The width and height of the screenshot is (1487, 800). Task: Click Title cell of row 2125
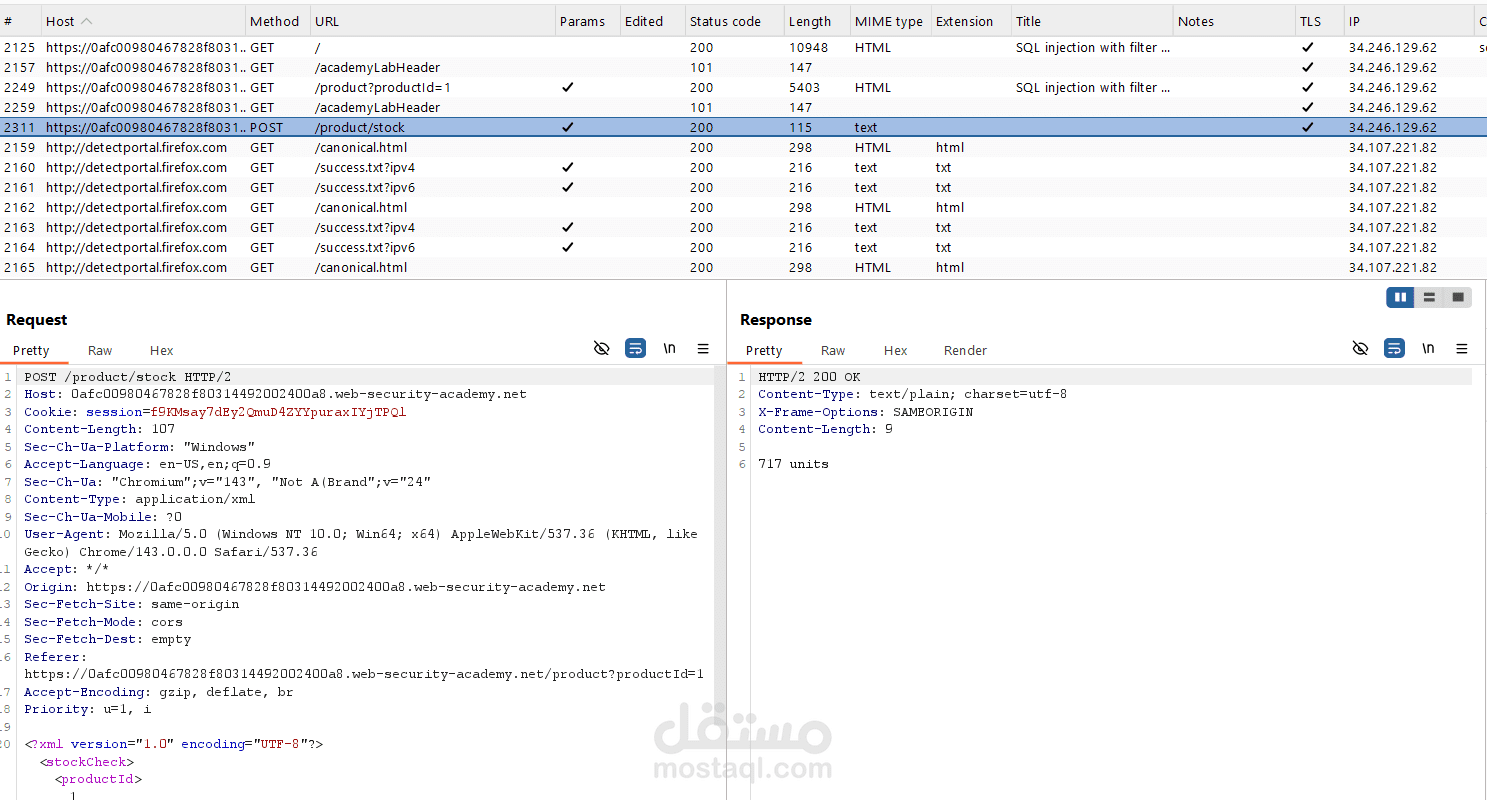(x=1092, y=47)
